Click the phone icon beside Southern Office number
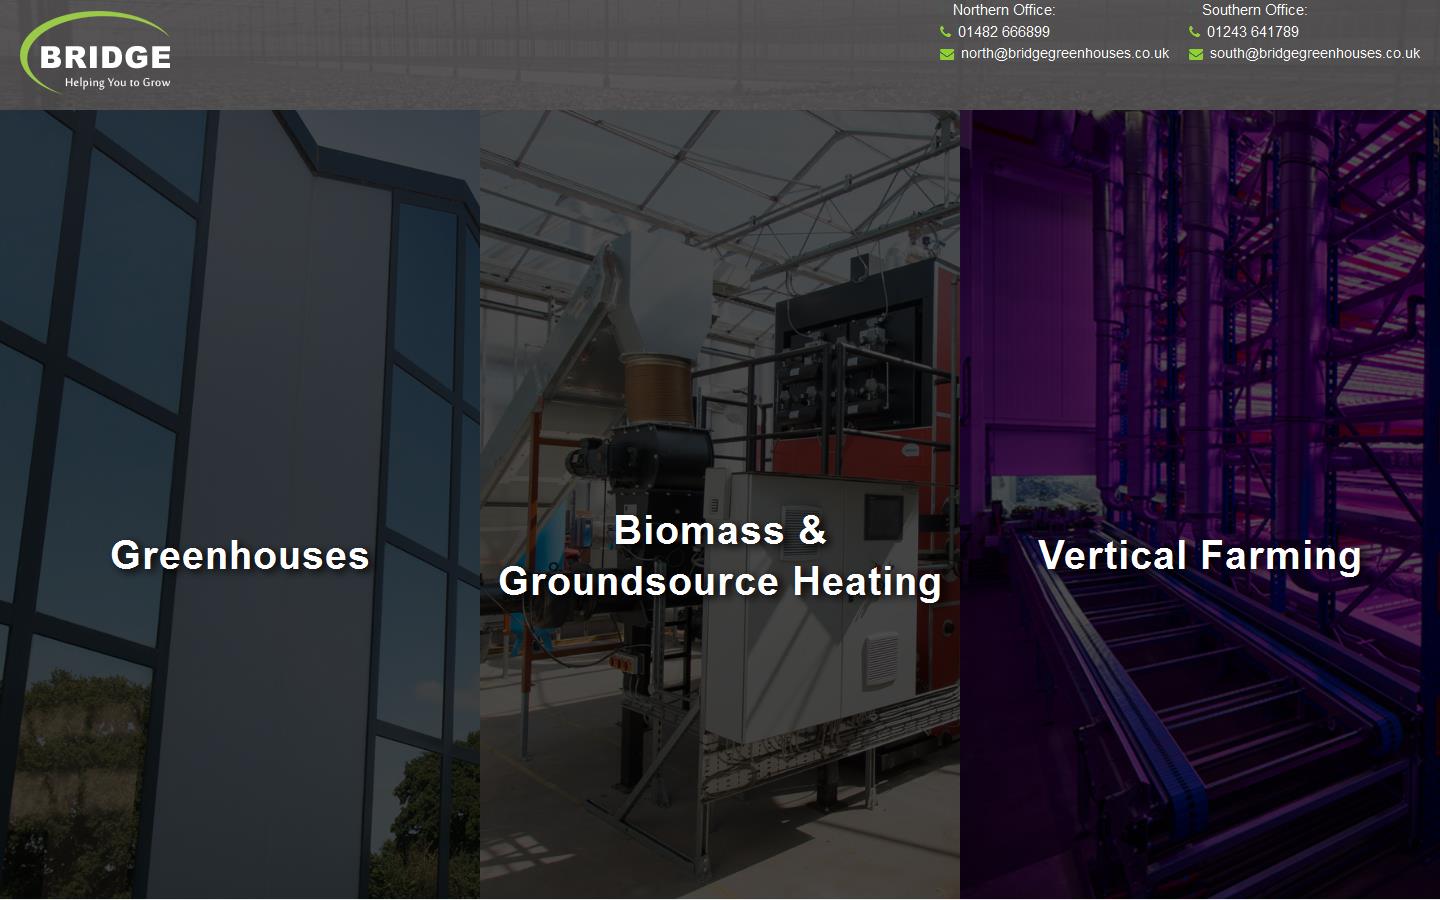1440x900 pixels. pos(1195,32)
